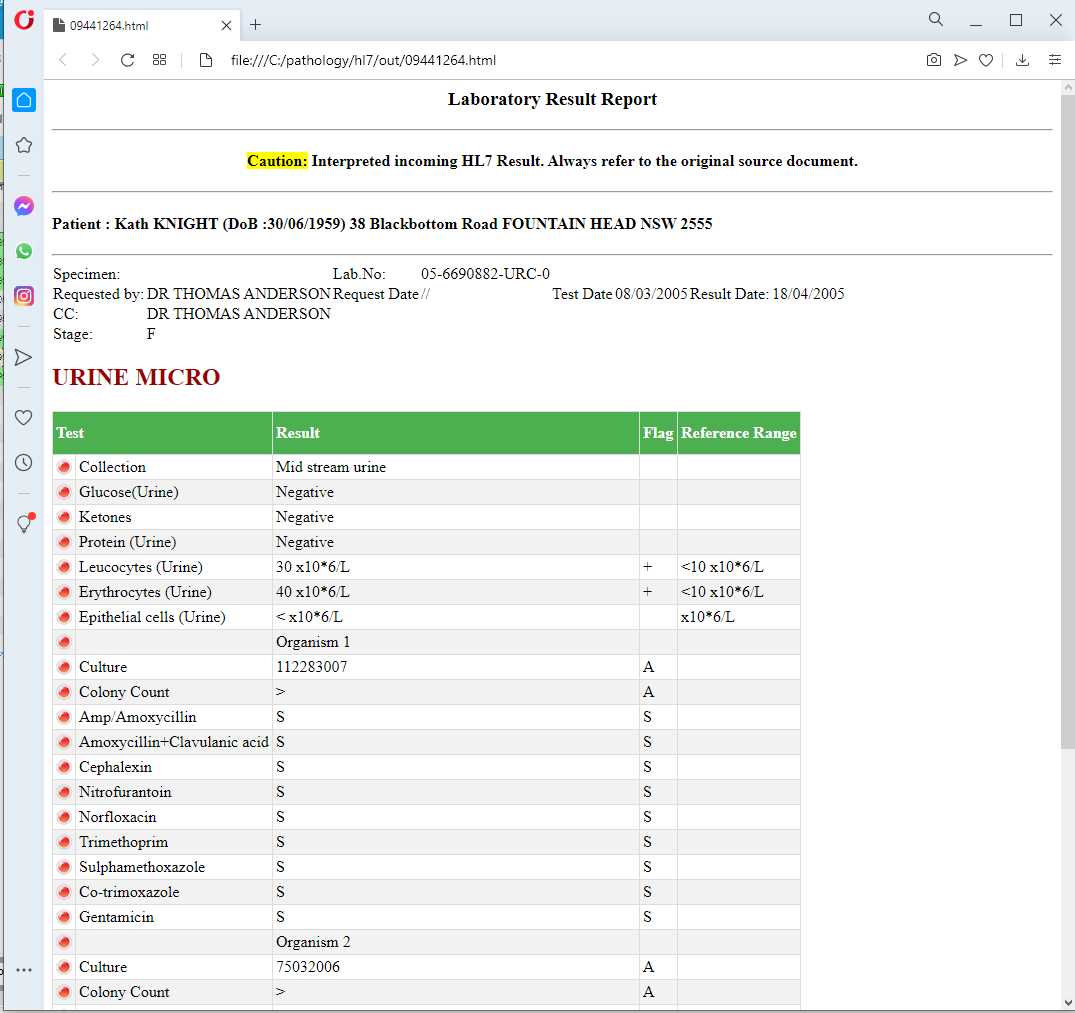Image resolution: width=1075 pixels, height=1013 pixels.
Task: Open Messenger from the sidebar
Action: [x=24, y=206]
